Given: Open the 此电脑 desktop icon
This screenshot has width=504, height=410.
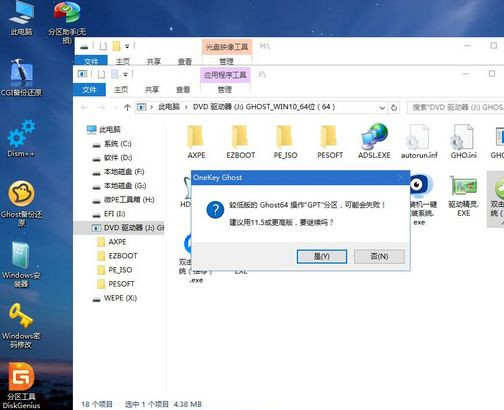Looking at the screenshot, I should click(x=21, y=17).
